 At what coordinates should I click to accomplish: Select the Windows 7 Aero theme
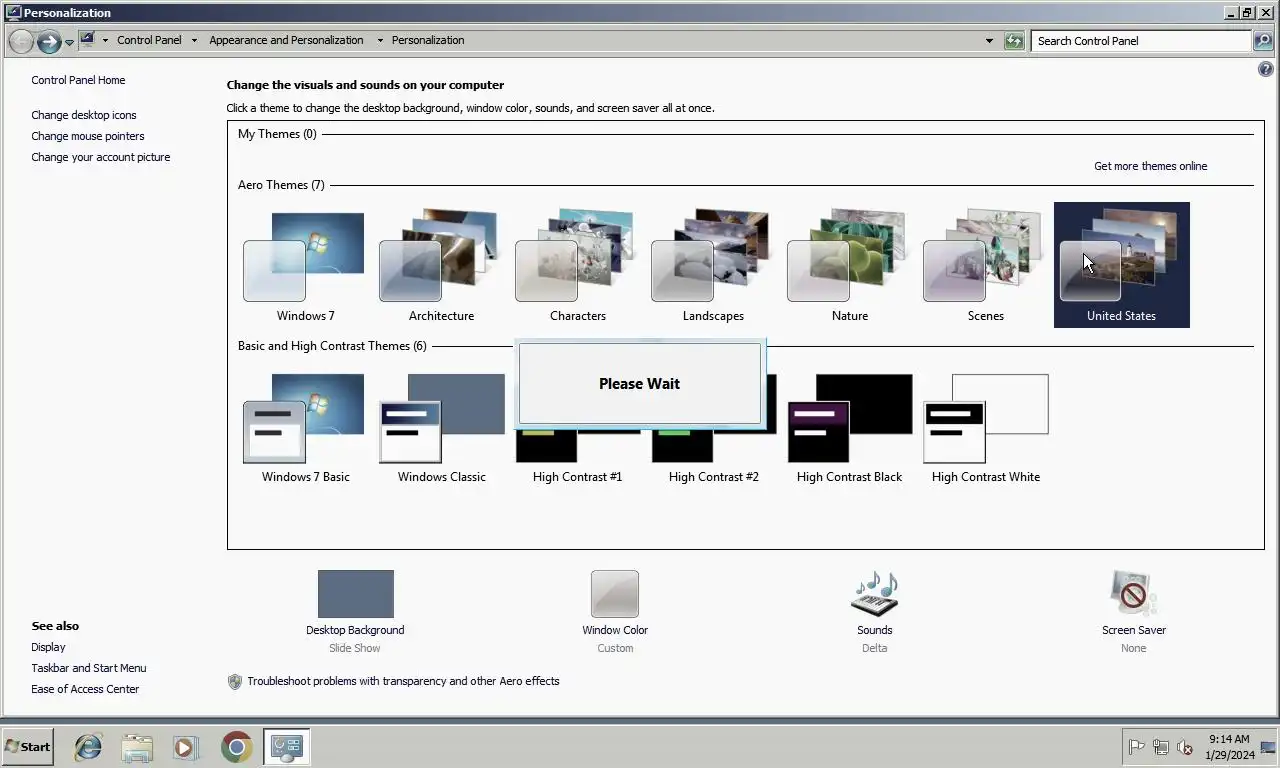tap(305, 265)
